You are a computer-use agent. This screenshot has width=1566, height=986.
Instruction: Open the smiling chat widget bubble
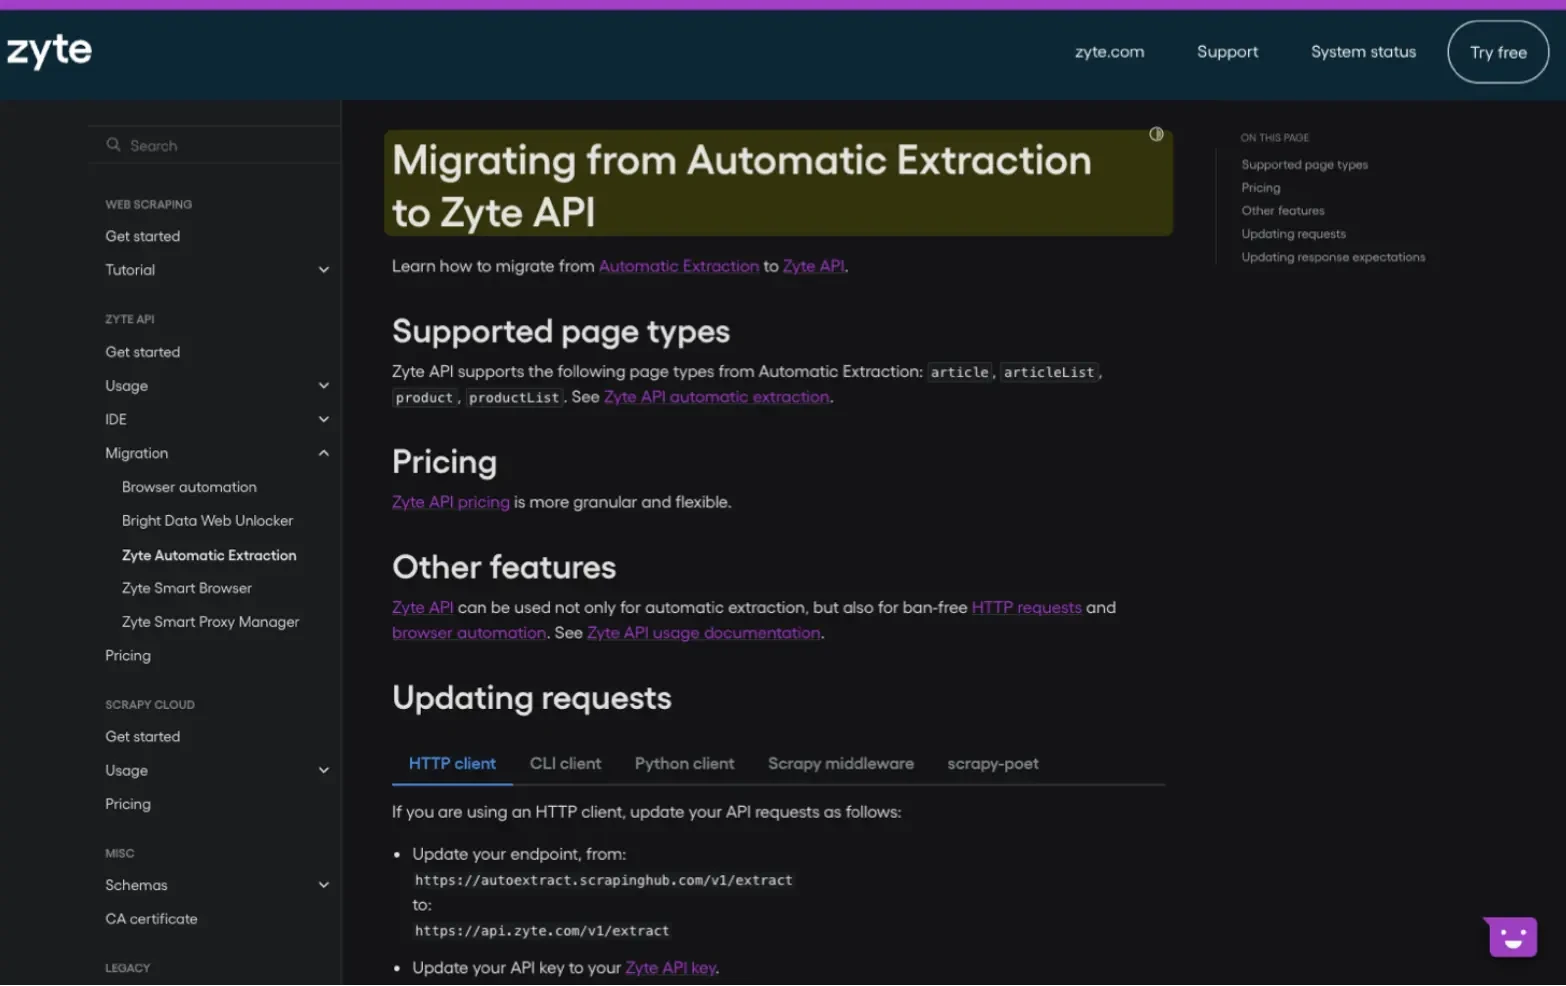click(x=1510, y=936)
